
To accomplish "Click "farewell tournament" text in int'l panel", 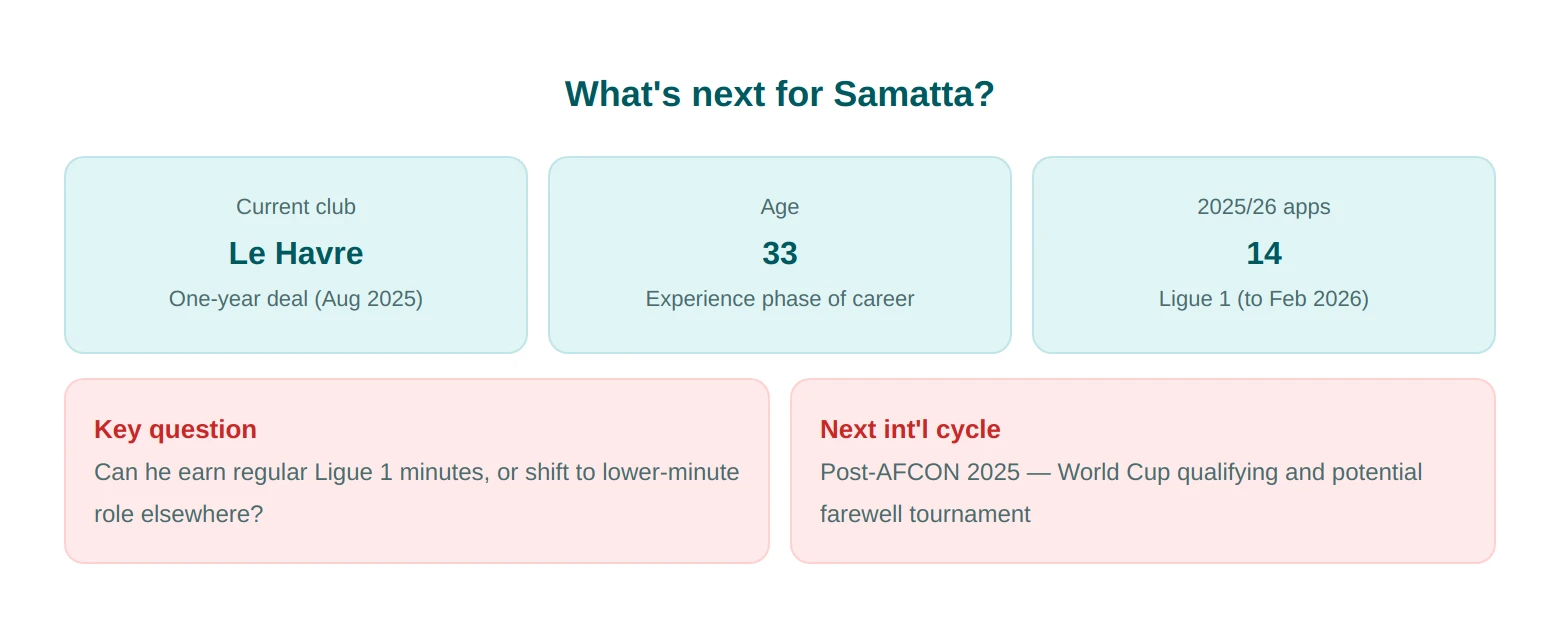I will 925,514.
